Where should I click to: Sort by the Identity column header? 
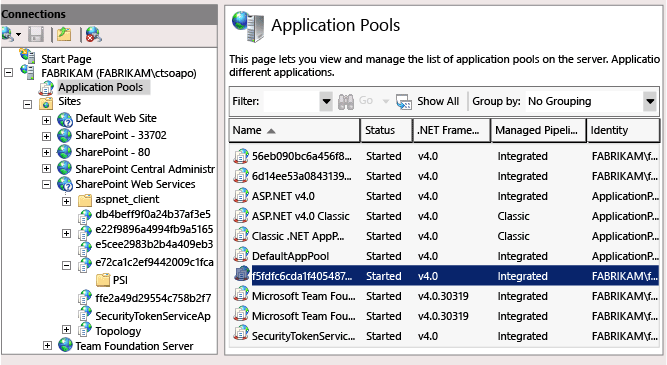pos(623,130)
